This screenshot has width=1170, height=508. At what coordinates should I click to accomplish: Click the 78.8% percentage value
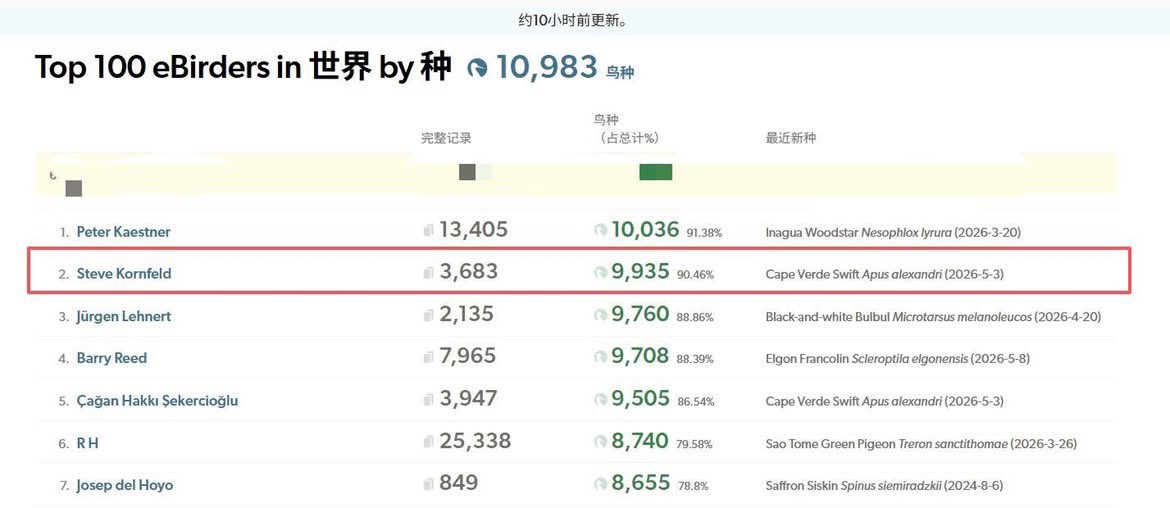(x=693, y=487)
